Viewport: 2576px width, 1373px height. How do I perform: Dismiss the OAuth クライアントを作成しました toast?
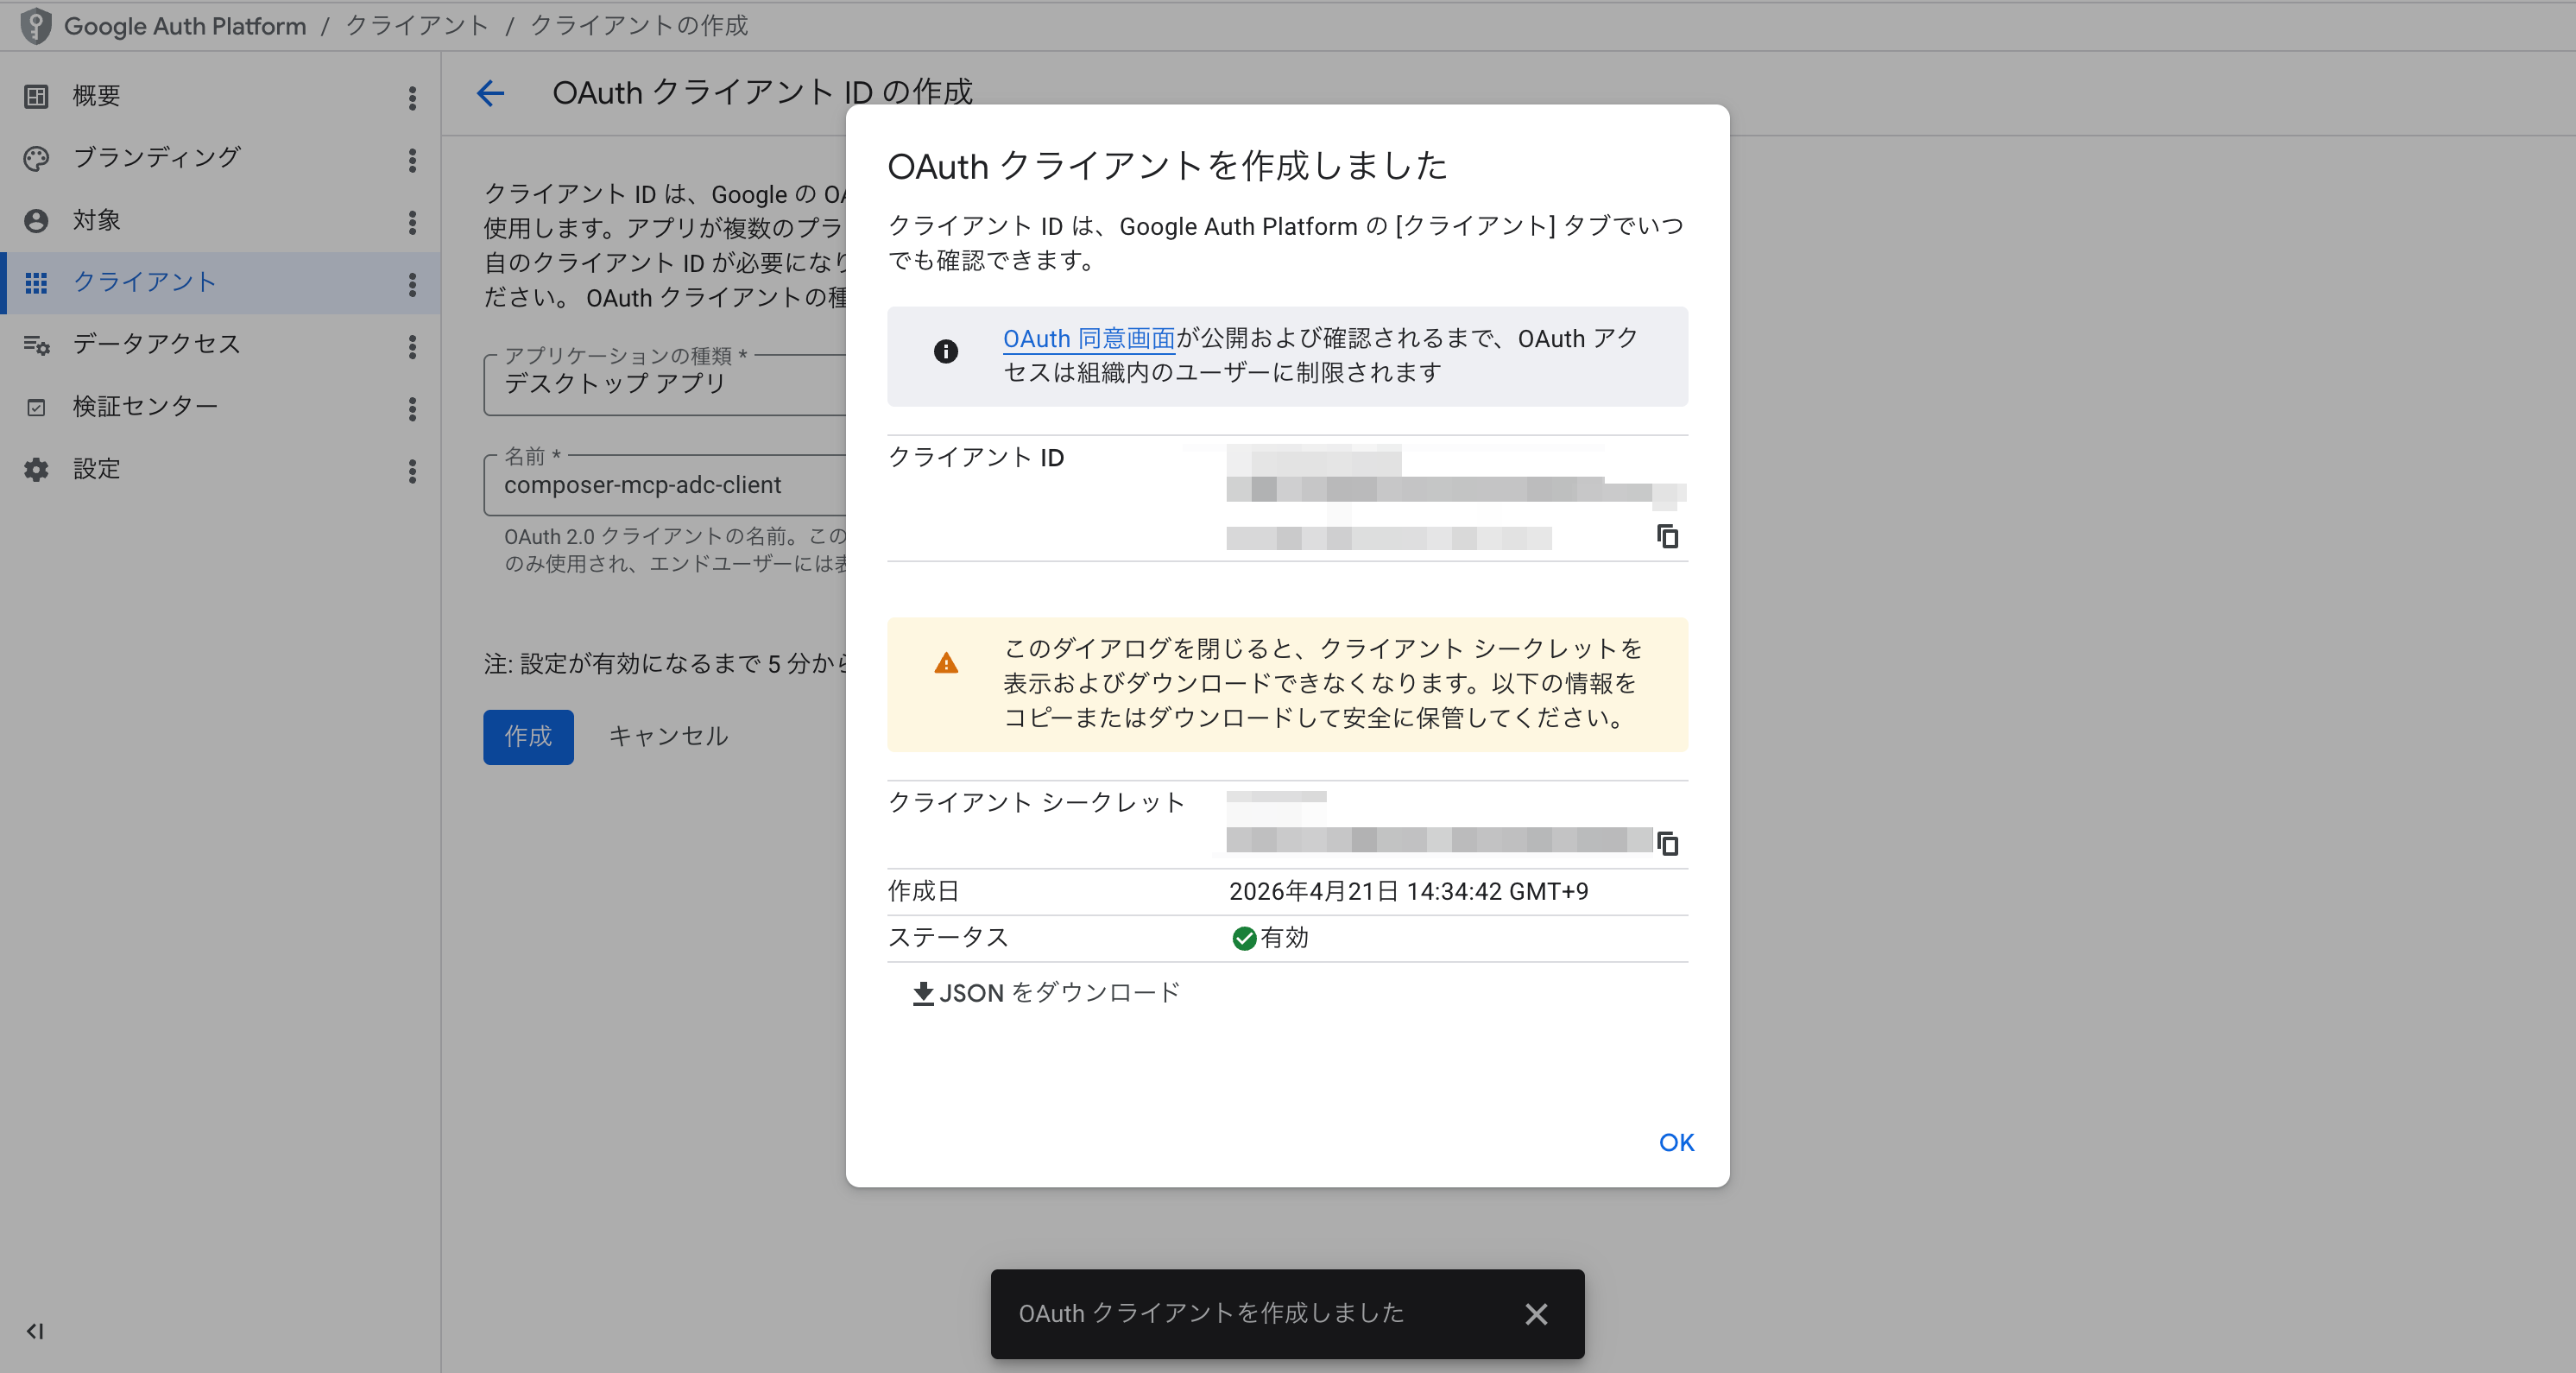1537,1314
